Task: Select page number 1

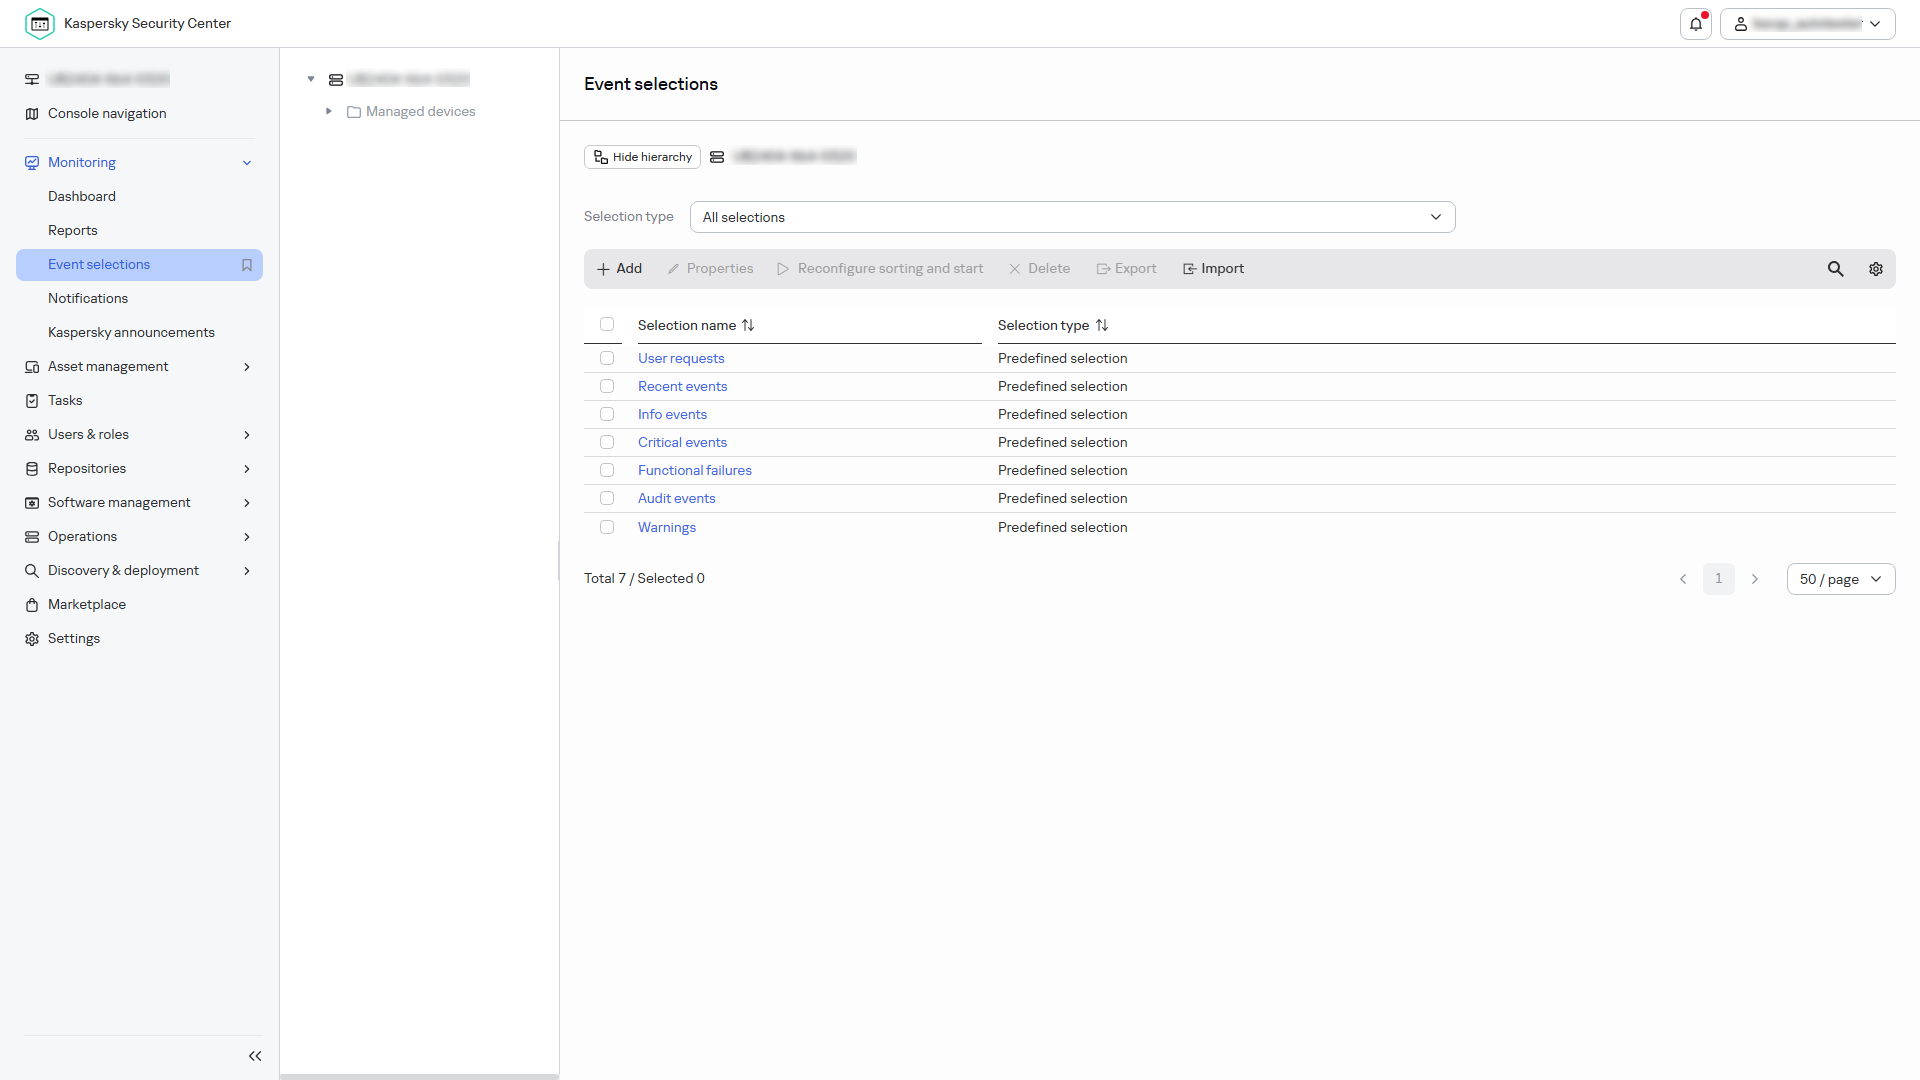Action: pyautogui.click(x=1719, y=579)
